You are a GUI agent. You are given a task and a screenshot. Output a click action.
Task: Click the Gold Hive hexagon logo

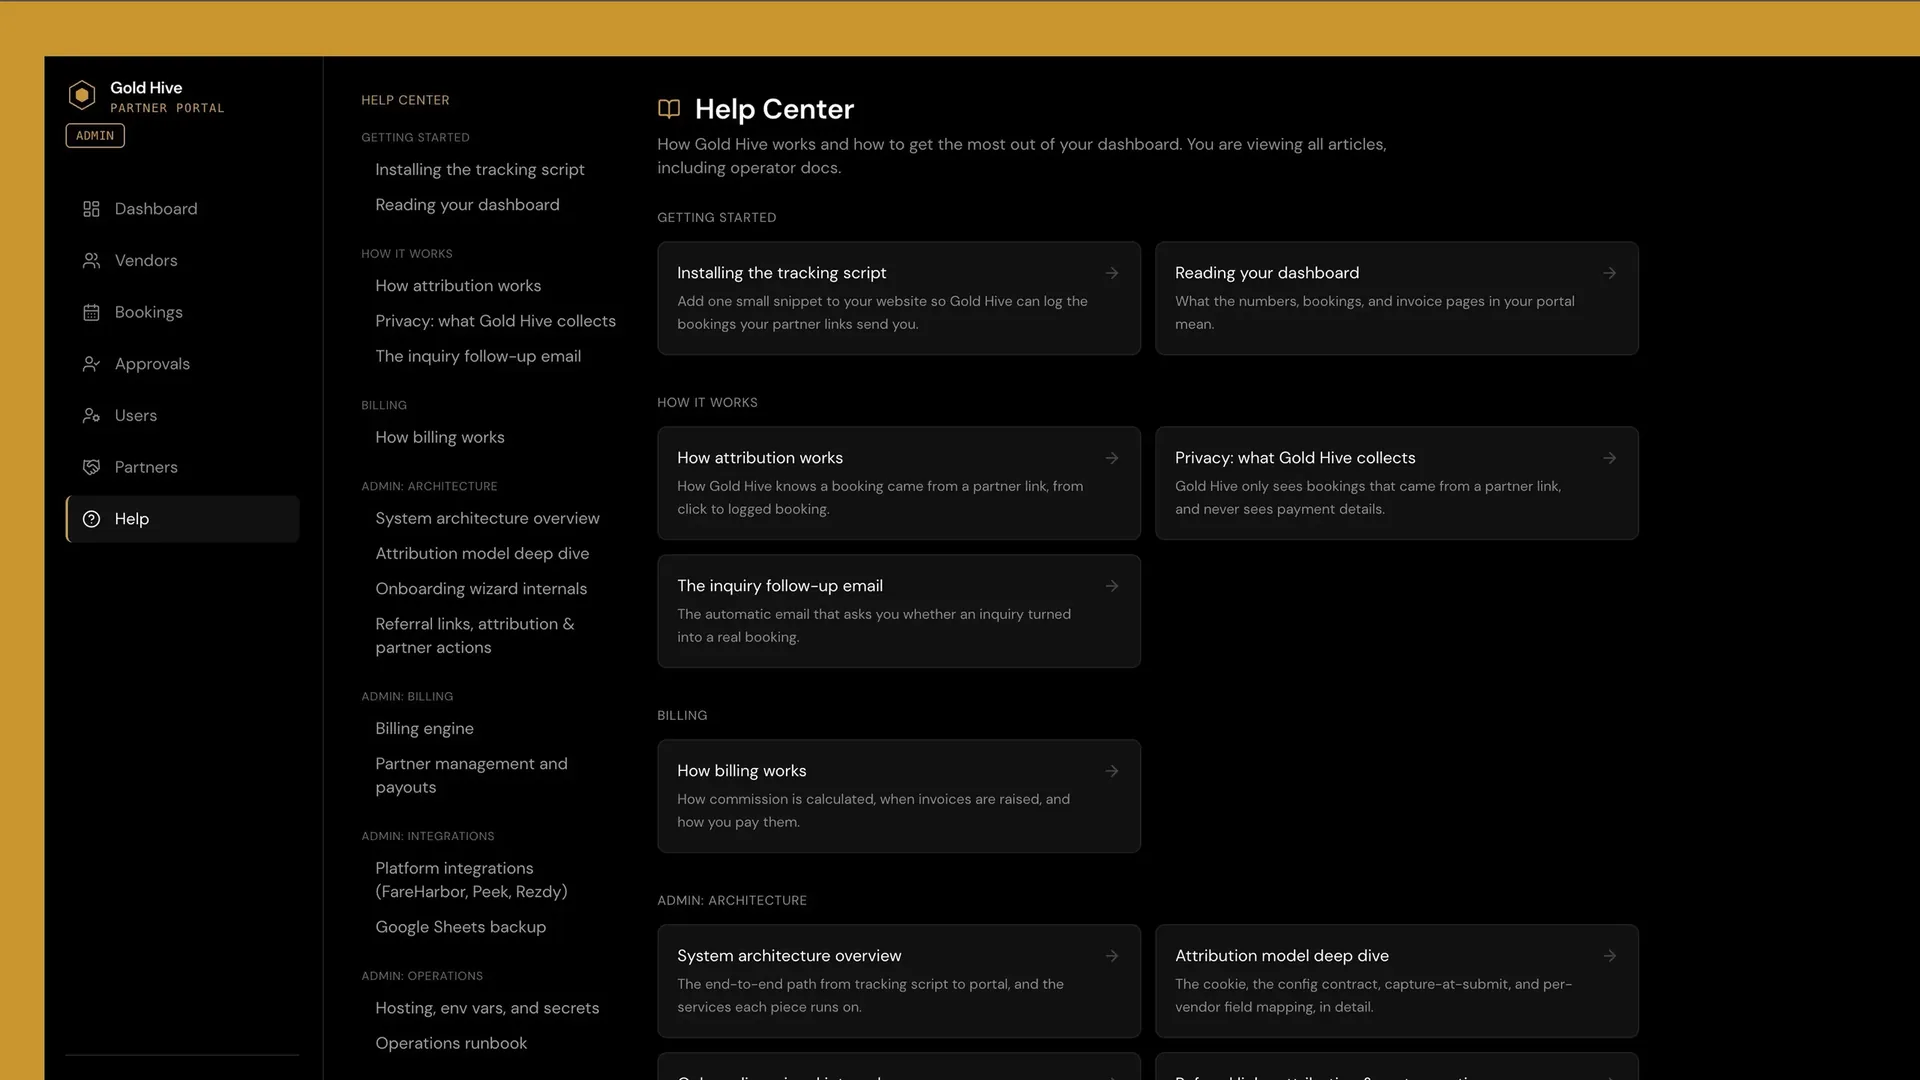tap(82, 96)
